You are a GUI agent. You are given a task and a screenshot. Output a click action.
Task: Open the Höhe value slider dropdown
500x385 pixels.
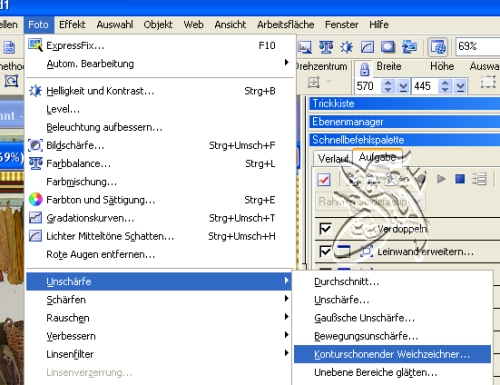[x=461, y=86]
